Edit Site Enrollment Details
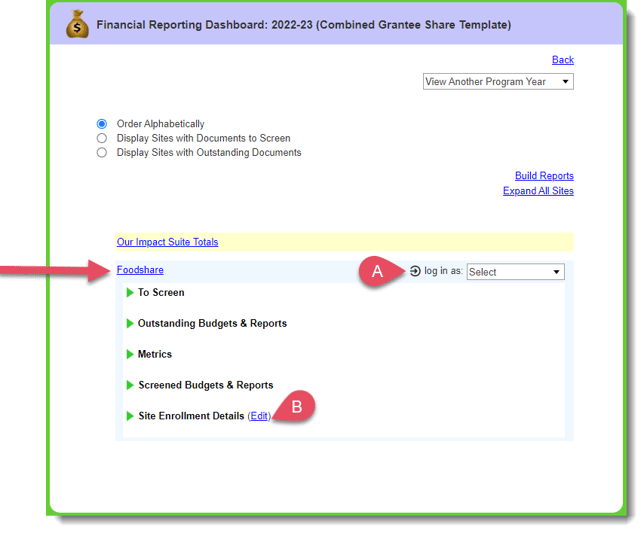644x533 pixels. coord(259,416)
